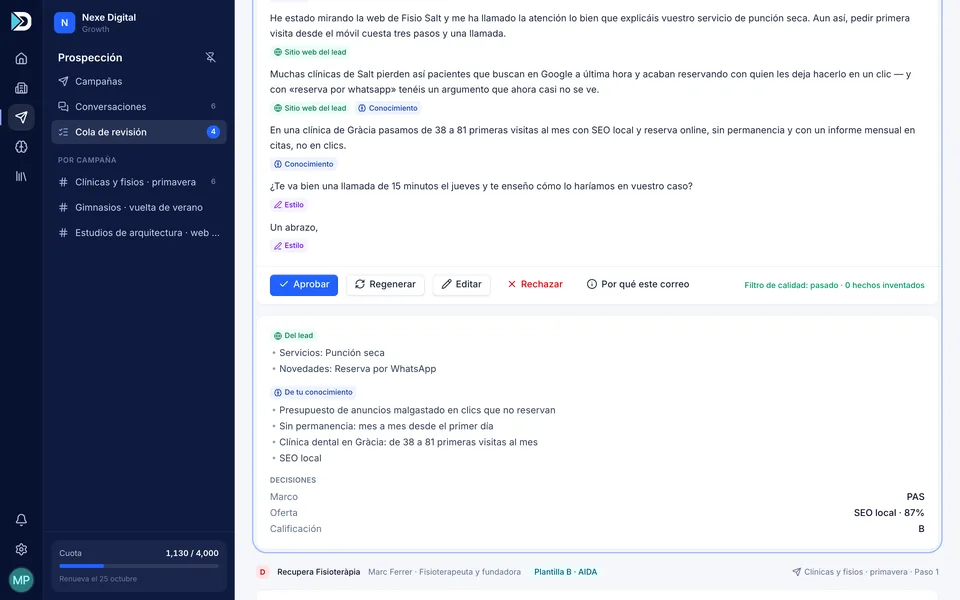Open the brain knowledge icon in left rail
Image resolution: width=960 pixels, height=600 pixels.
point(21,147)
